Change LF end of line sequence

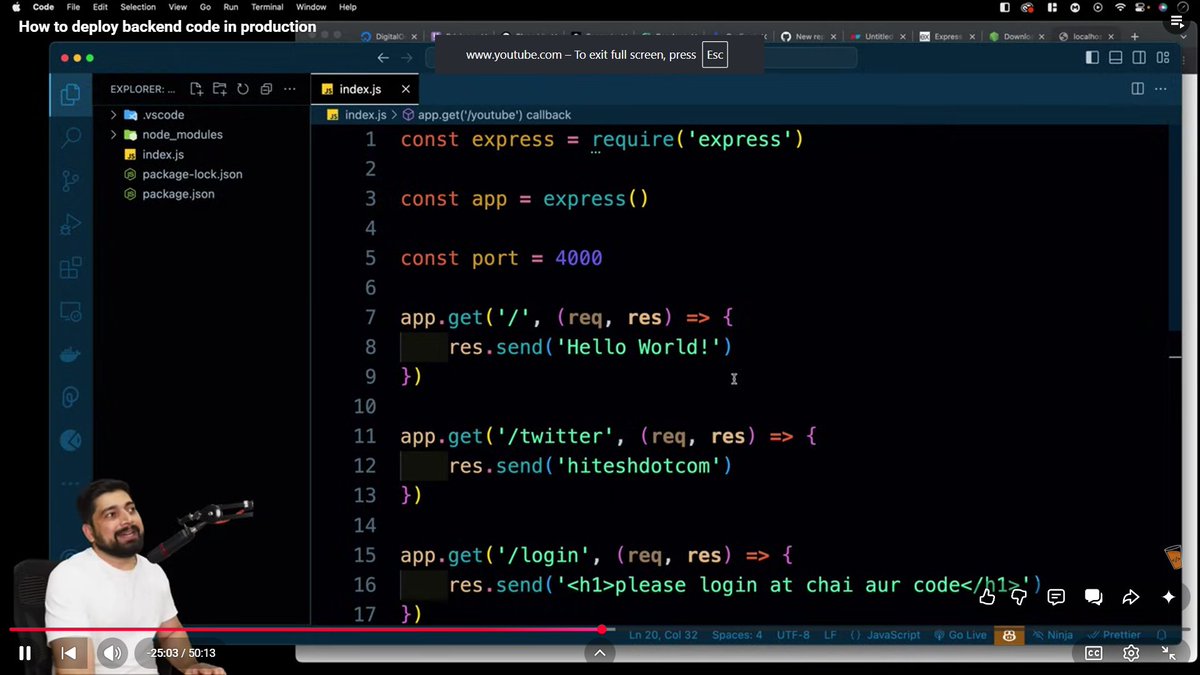click(830, 635)
